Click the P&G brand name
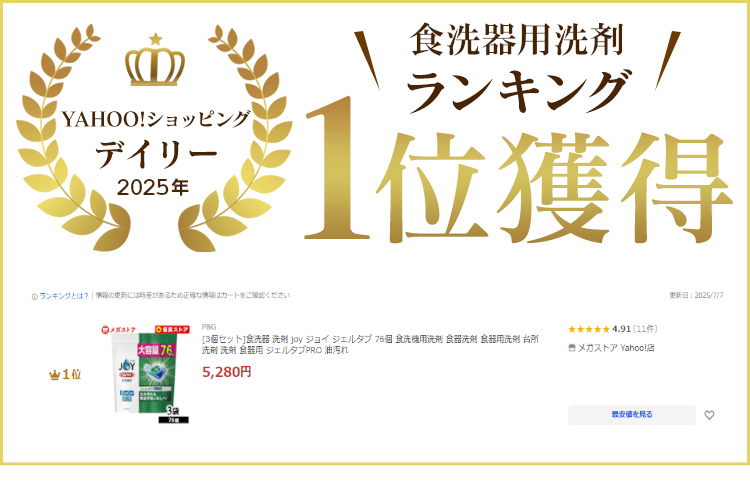 click(x=209, y=327)
